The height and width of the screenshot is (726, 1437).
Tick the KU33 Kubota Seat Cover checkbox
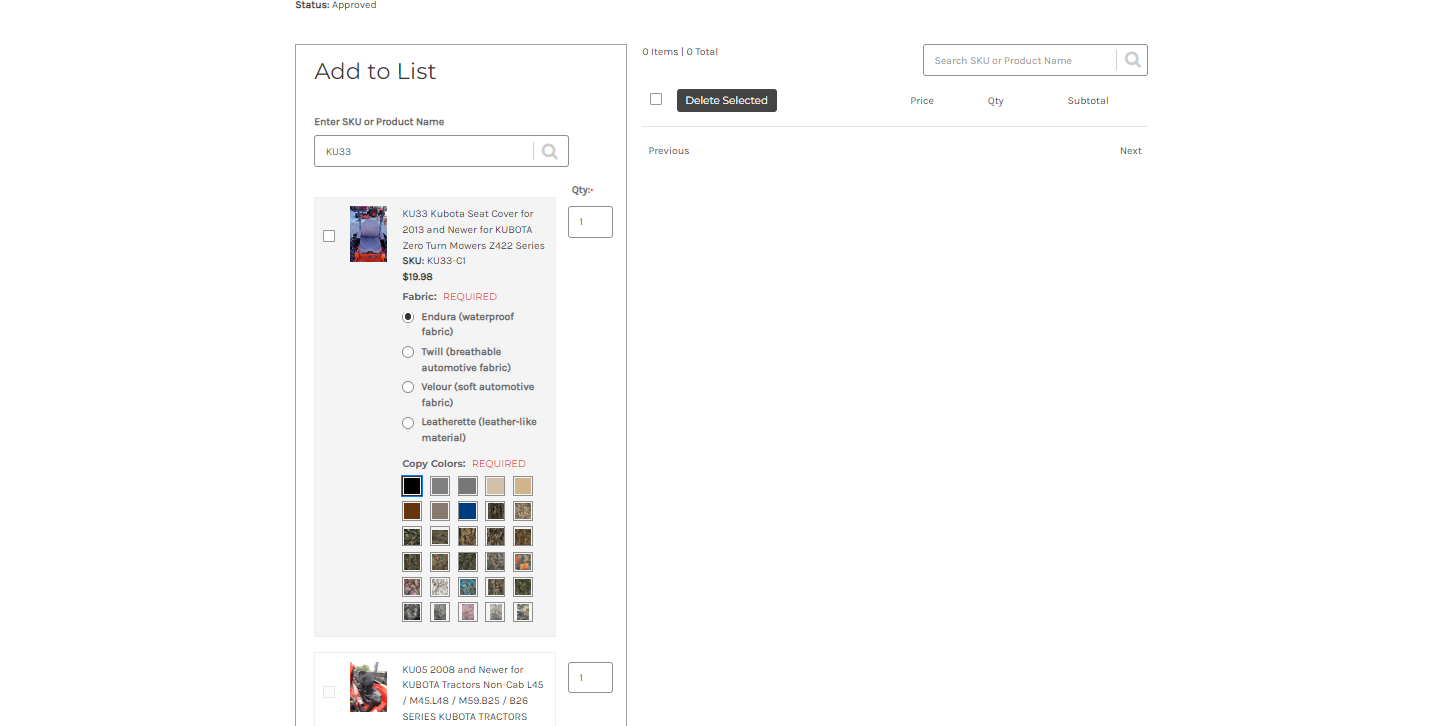click(x=329, y=236)
